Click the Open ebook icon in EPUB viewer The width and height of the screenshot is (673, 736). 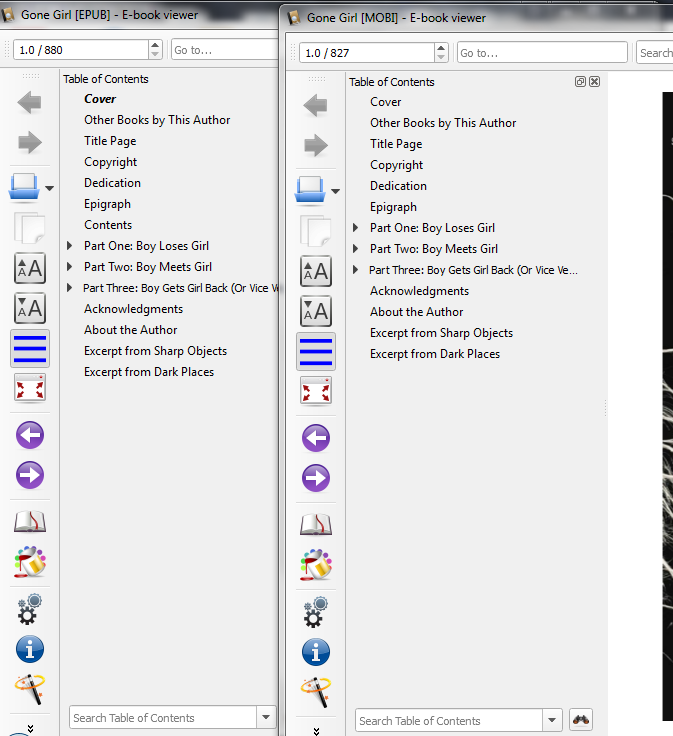click(24, 188)
